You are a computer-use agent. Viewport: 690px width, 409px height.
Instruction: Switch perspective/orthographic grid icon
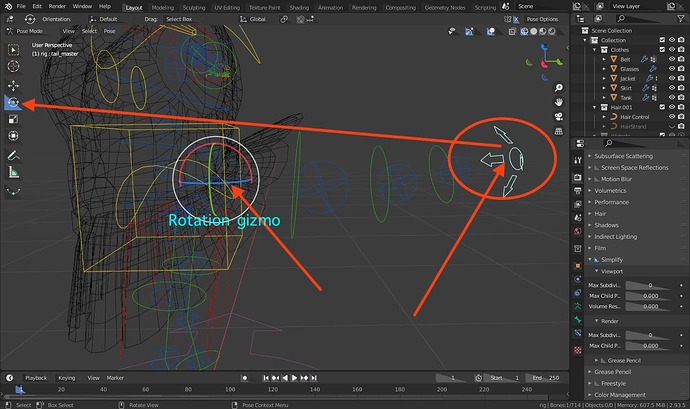(558, 131)
